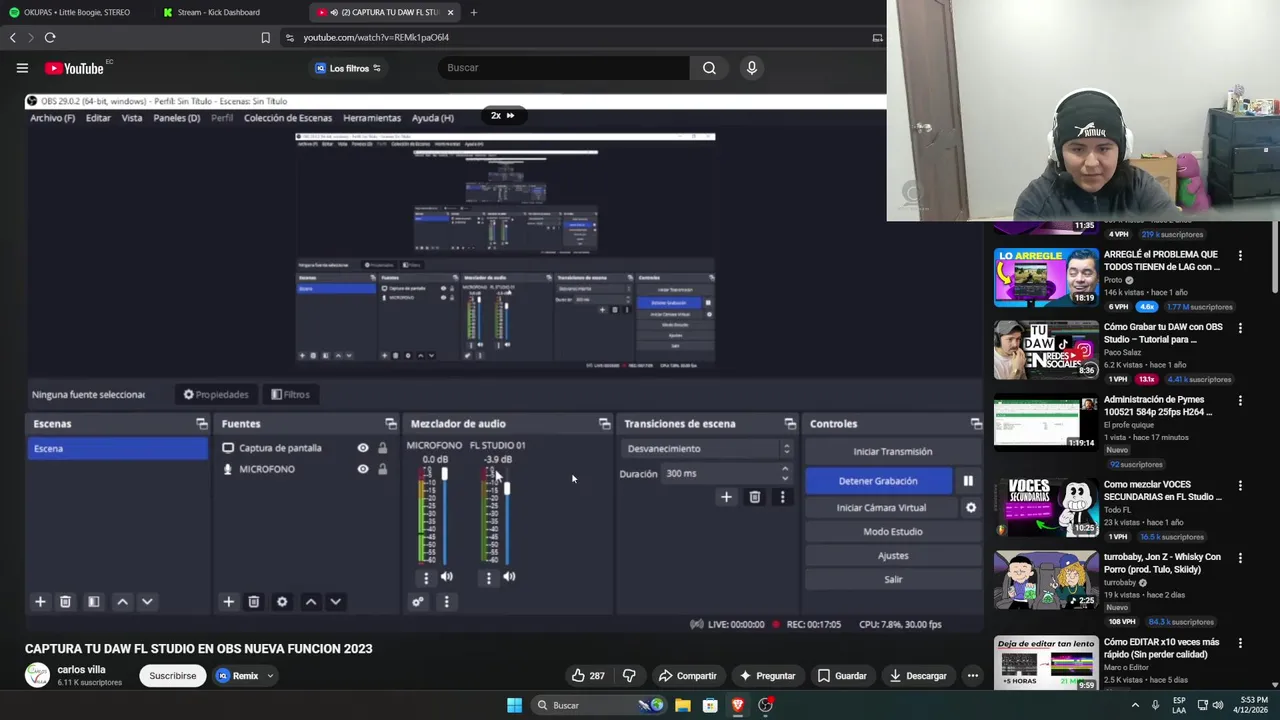Adjust the MICROFONO volume fader
The height and width of the screenshot is (720, 1280).
(x=444, y=475)
